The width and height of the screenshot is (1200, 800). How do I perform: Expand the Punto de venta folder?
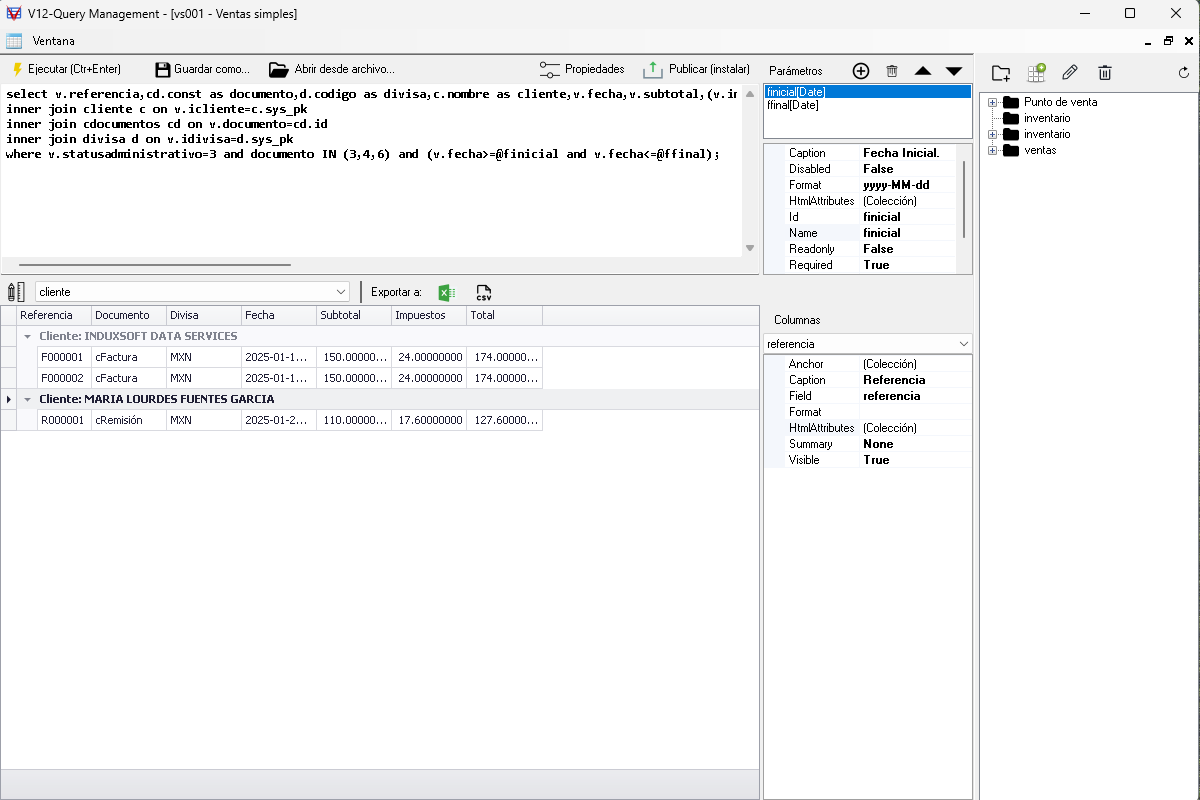coord(992,102)
